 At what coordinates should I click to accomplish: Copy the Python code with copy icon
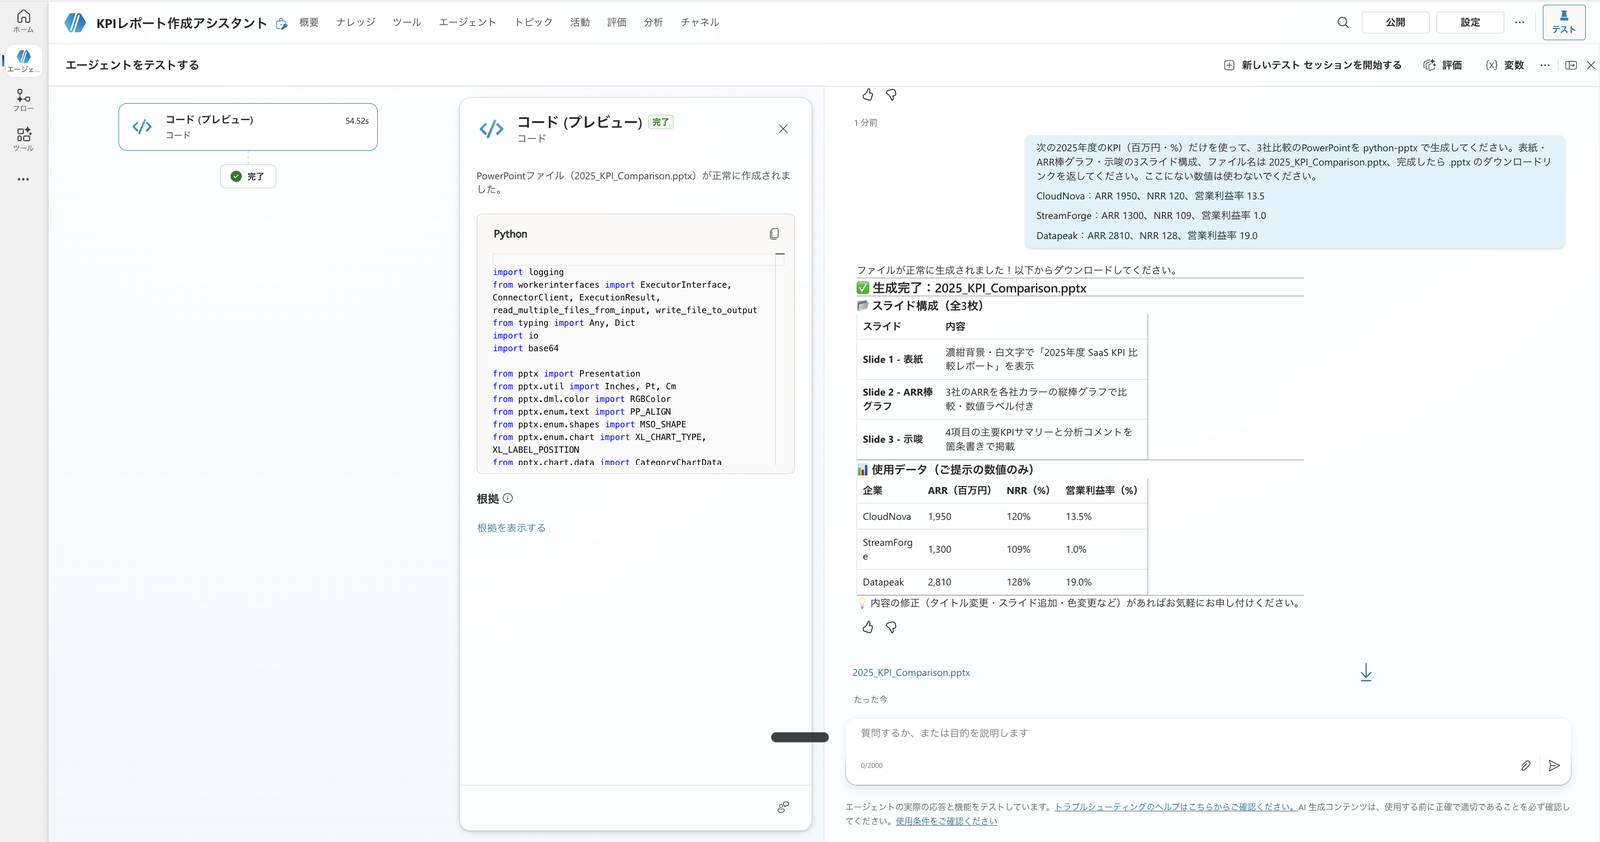tap(774, 234)
